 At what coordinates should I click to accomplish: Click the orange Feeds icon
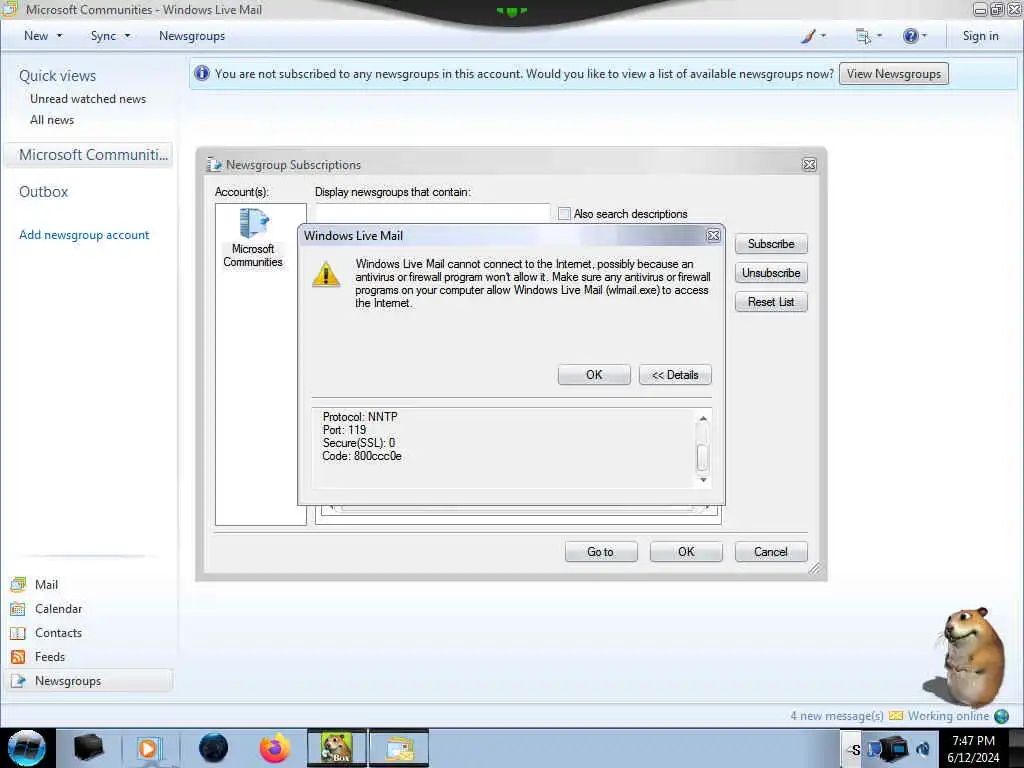point(18,657)
